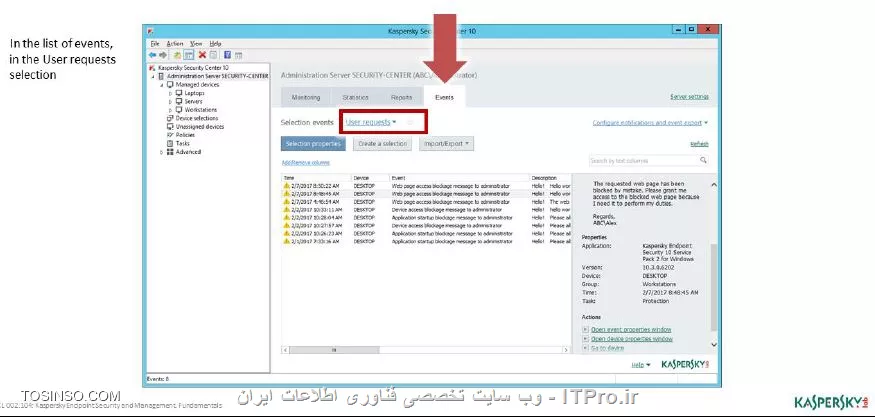Select the event at 2/2/2017 10:26:23 AM
The width and height of the screenshot is (875, 417).
point(426,233)
